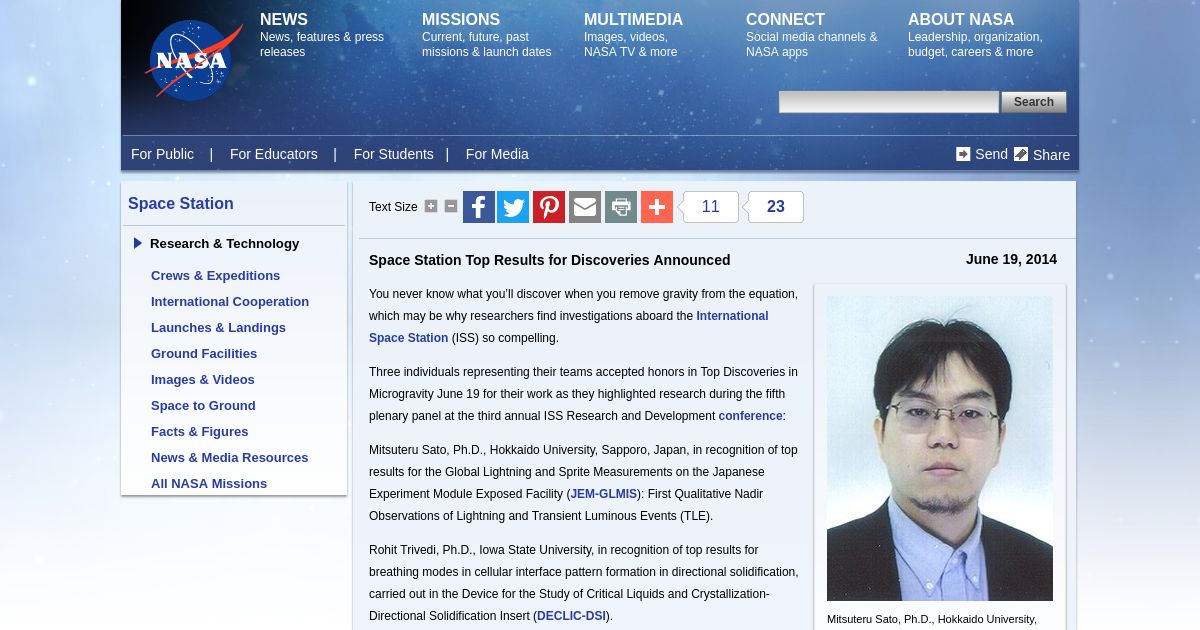The image size is (1200, 630).
Task: Click the article title Space Station Top Results
Action: pos(549,260)
